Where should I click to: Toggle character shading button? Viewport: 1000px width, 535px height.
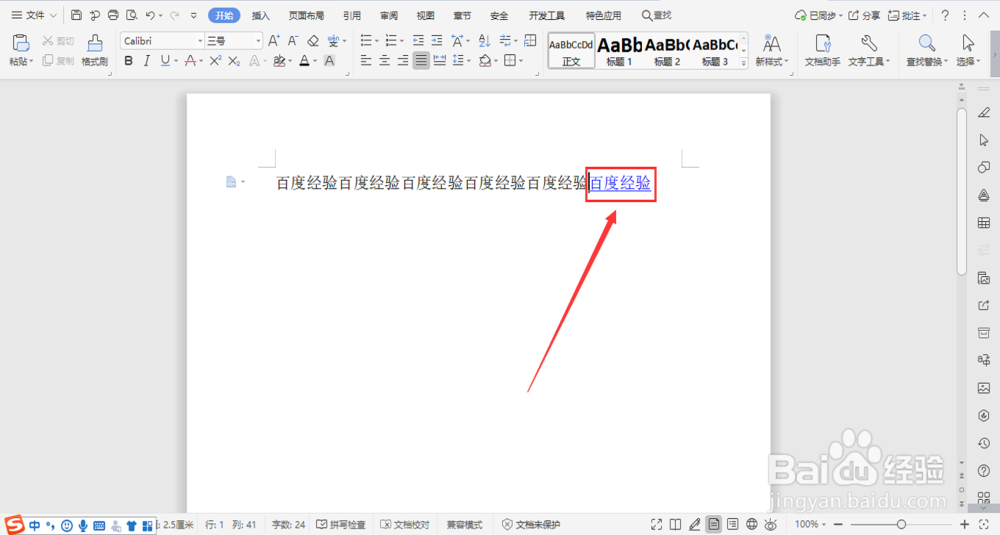click(x=329, y=61)
